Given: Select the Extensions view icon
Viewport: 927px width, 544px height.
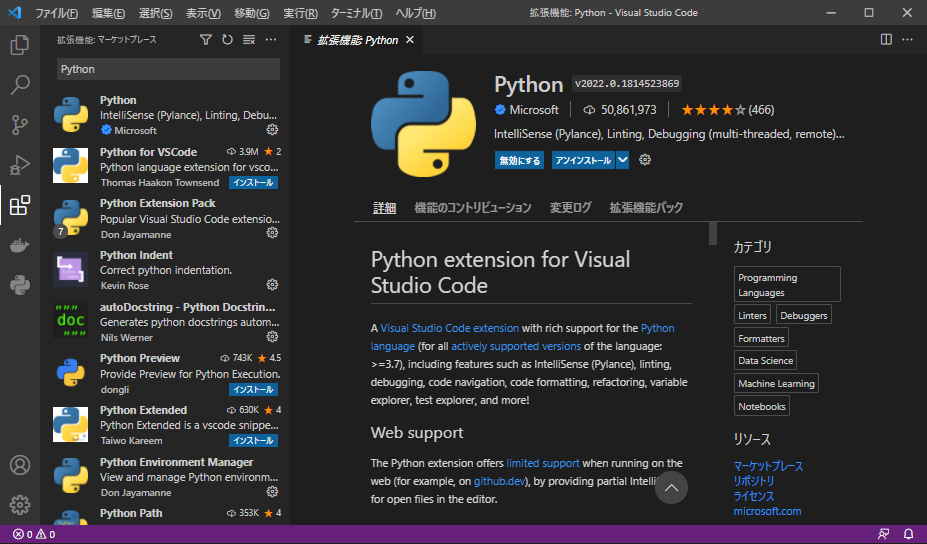Looking at the screenshot, I should coord(20,205).
